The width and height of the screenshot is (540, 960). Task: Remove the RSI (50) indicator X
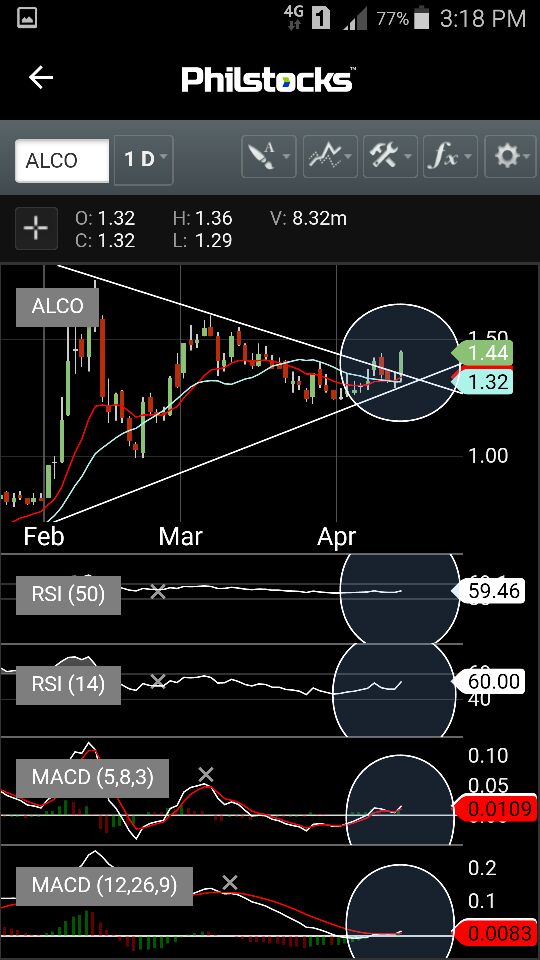(158, 591)
